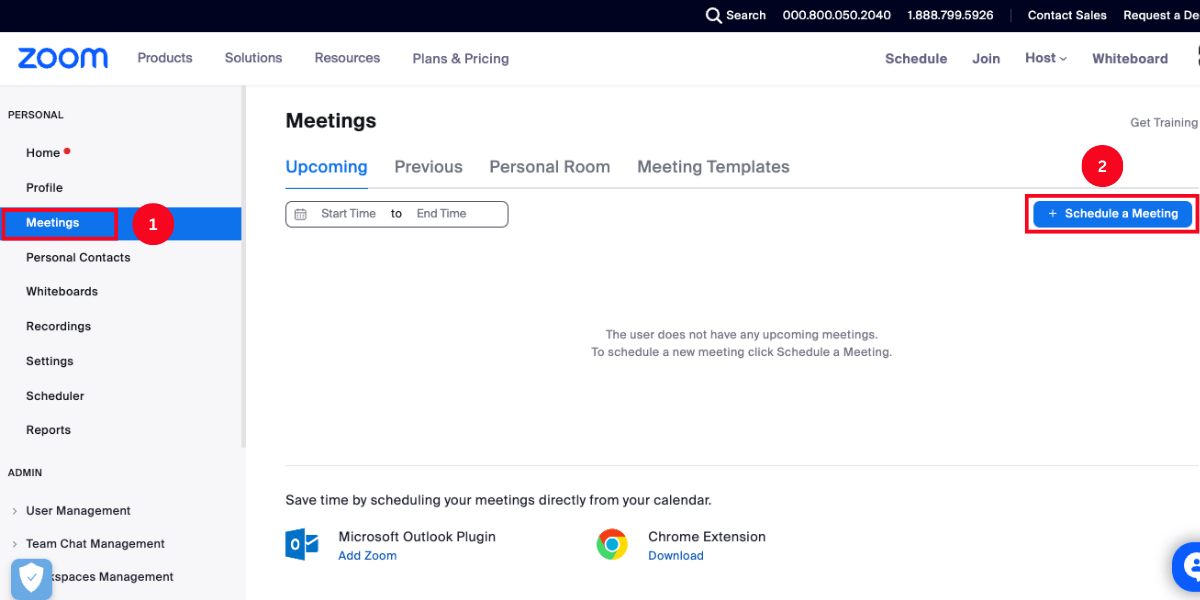Click the Request a Demo link
The width and height of the screenshot is (1200, 600).
coord(1161,15)
